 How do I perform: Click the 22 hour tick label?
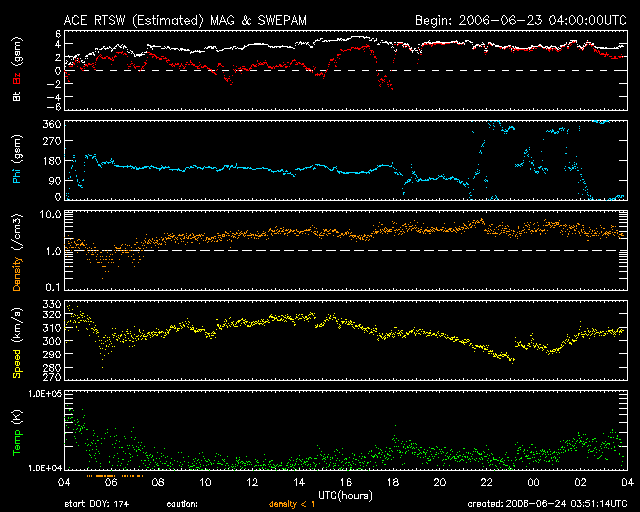[487, 483]
